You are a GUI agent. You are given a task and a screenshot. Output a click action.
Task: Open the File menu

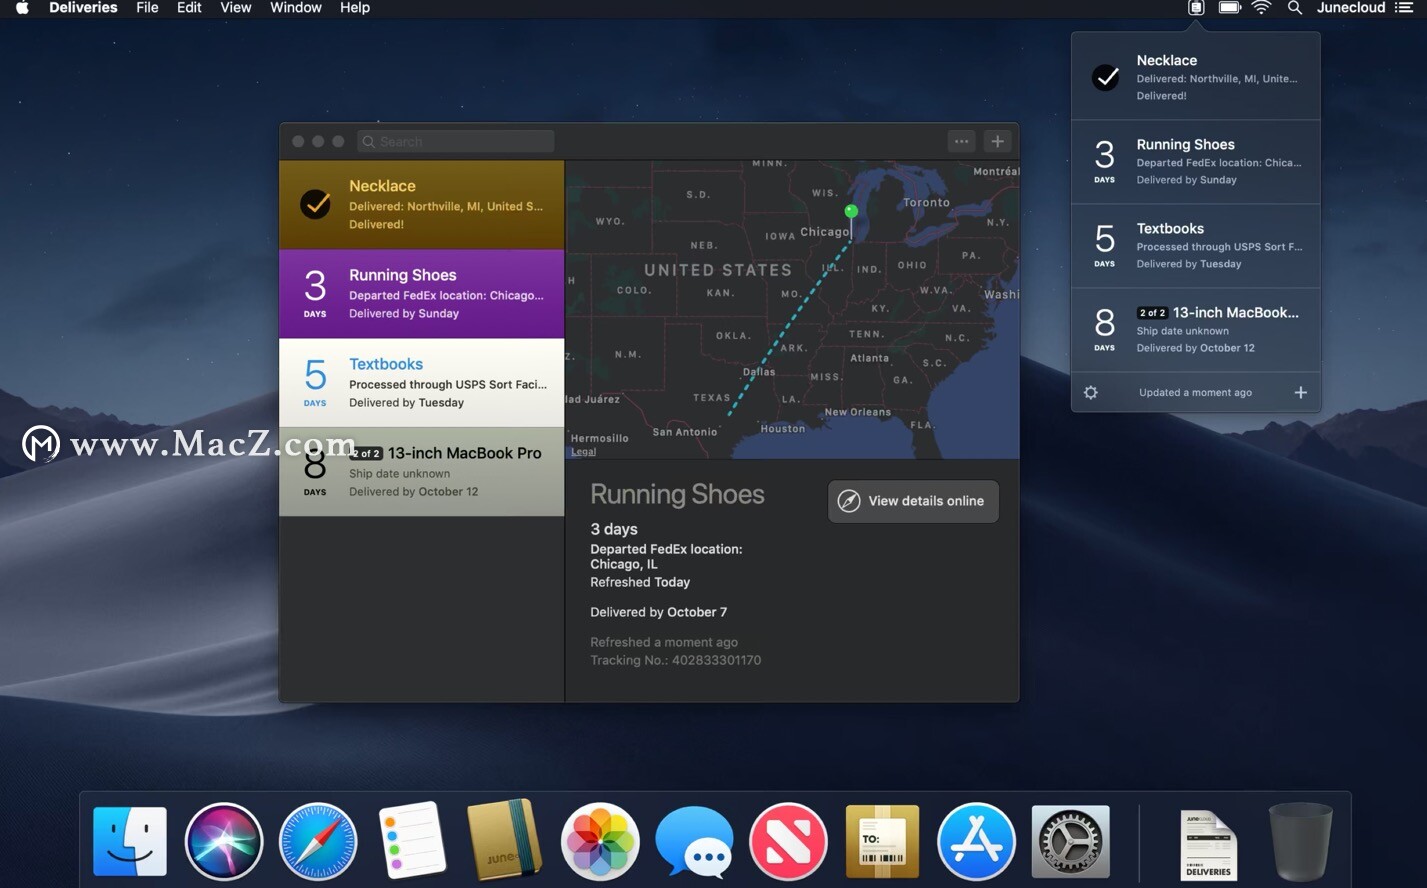(x=147, y=8)
